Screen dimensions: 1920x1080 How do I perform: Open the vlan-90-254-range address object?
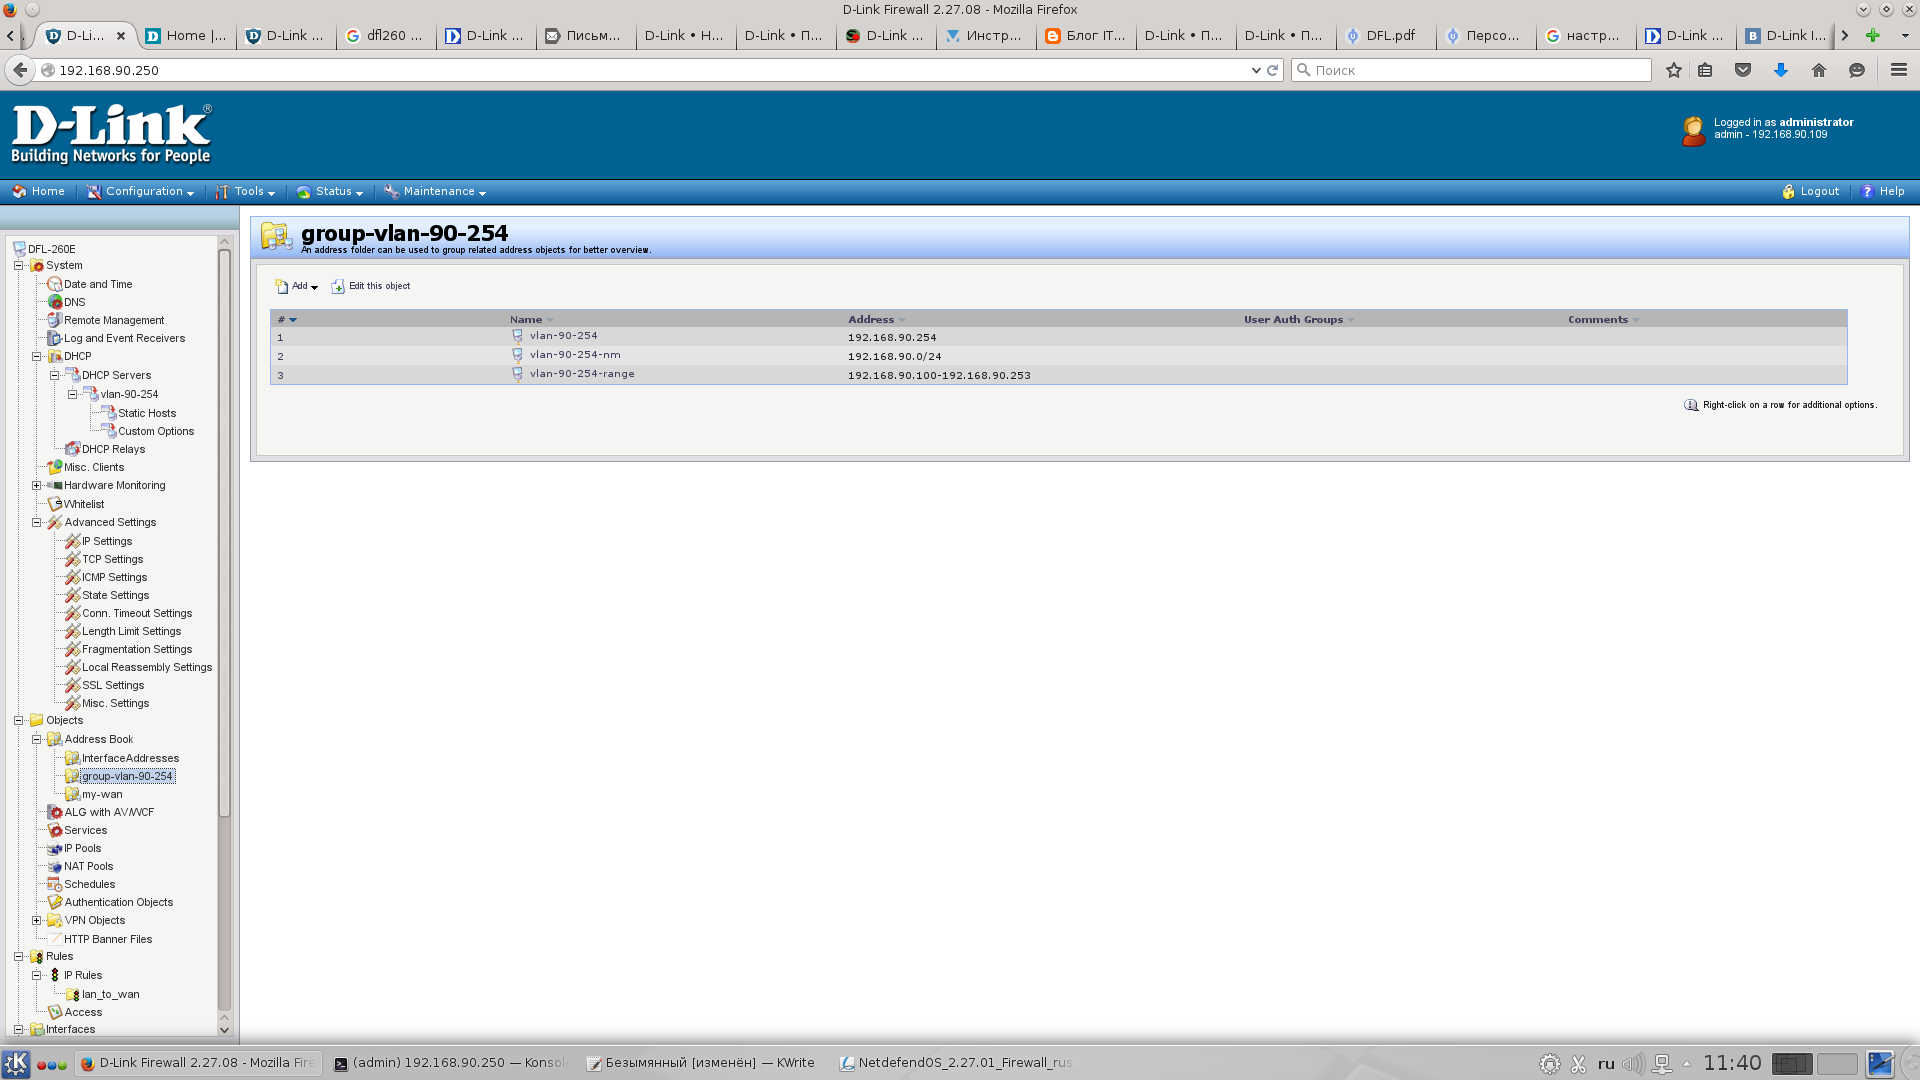581,374
